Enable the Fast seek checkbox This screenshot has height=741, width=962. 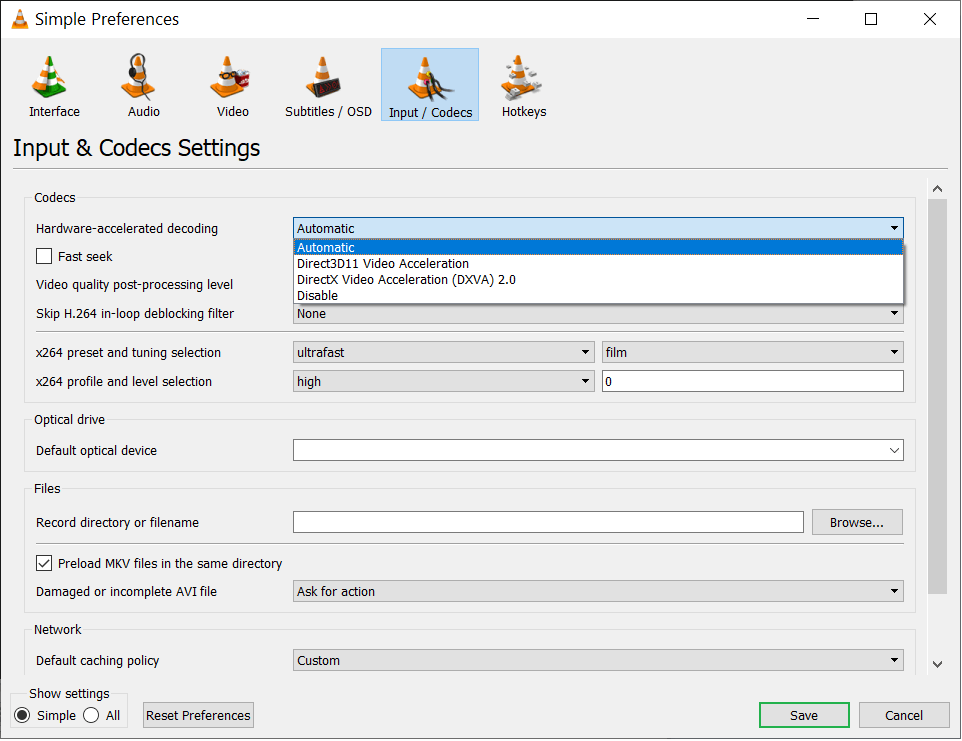click(x=44, y=256)
